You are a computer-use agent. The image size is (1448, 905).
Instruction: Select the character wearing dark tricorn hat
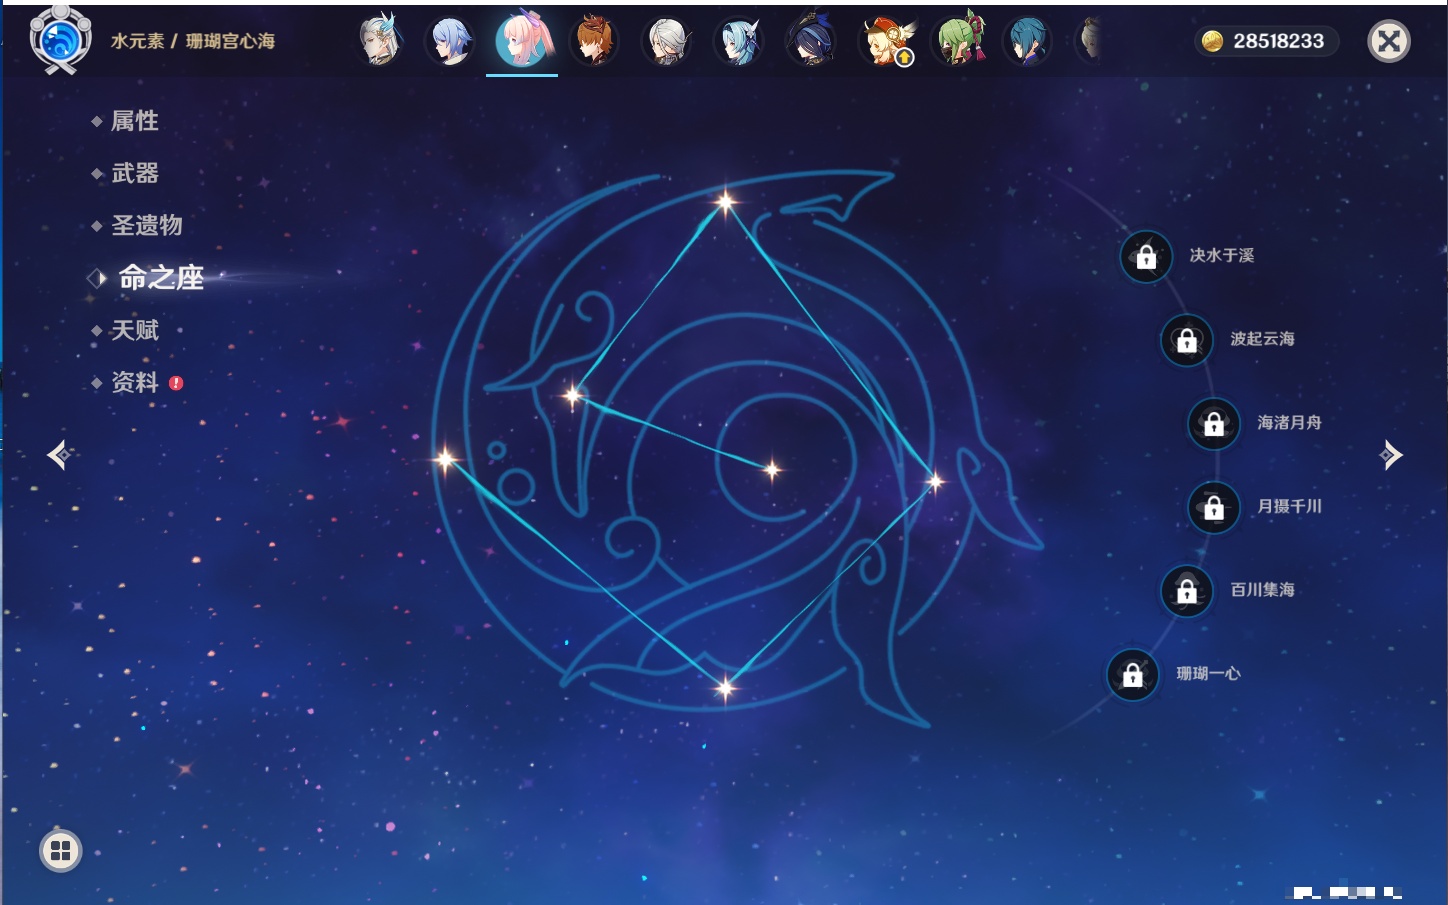(x=811, y=41)
